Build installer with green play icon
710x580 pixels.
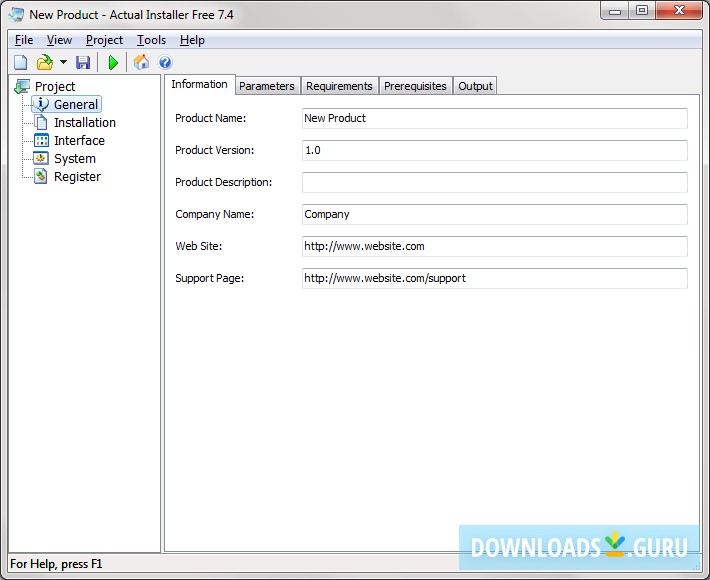(113, 62)
